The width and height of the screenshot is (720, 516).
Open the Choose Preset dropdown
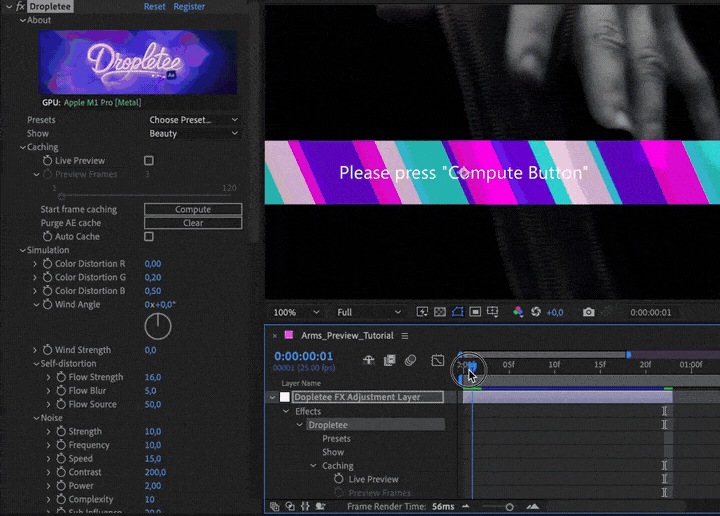193,120
